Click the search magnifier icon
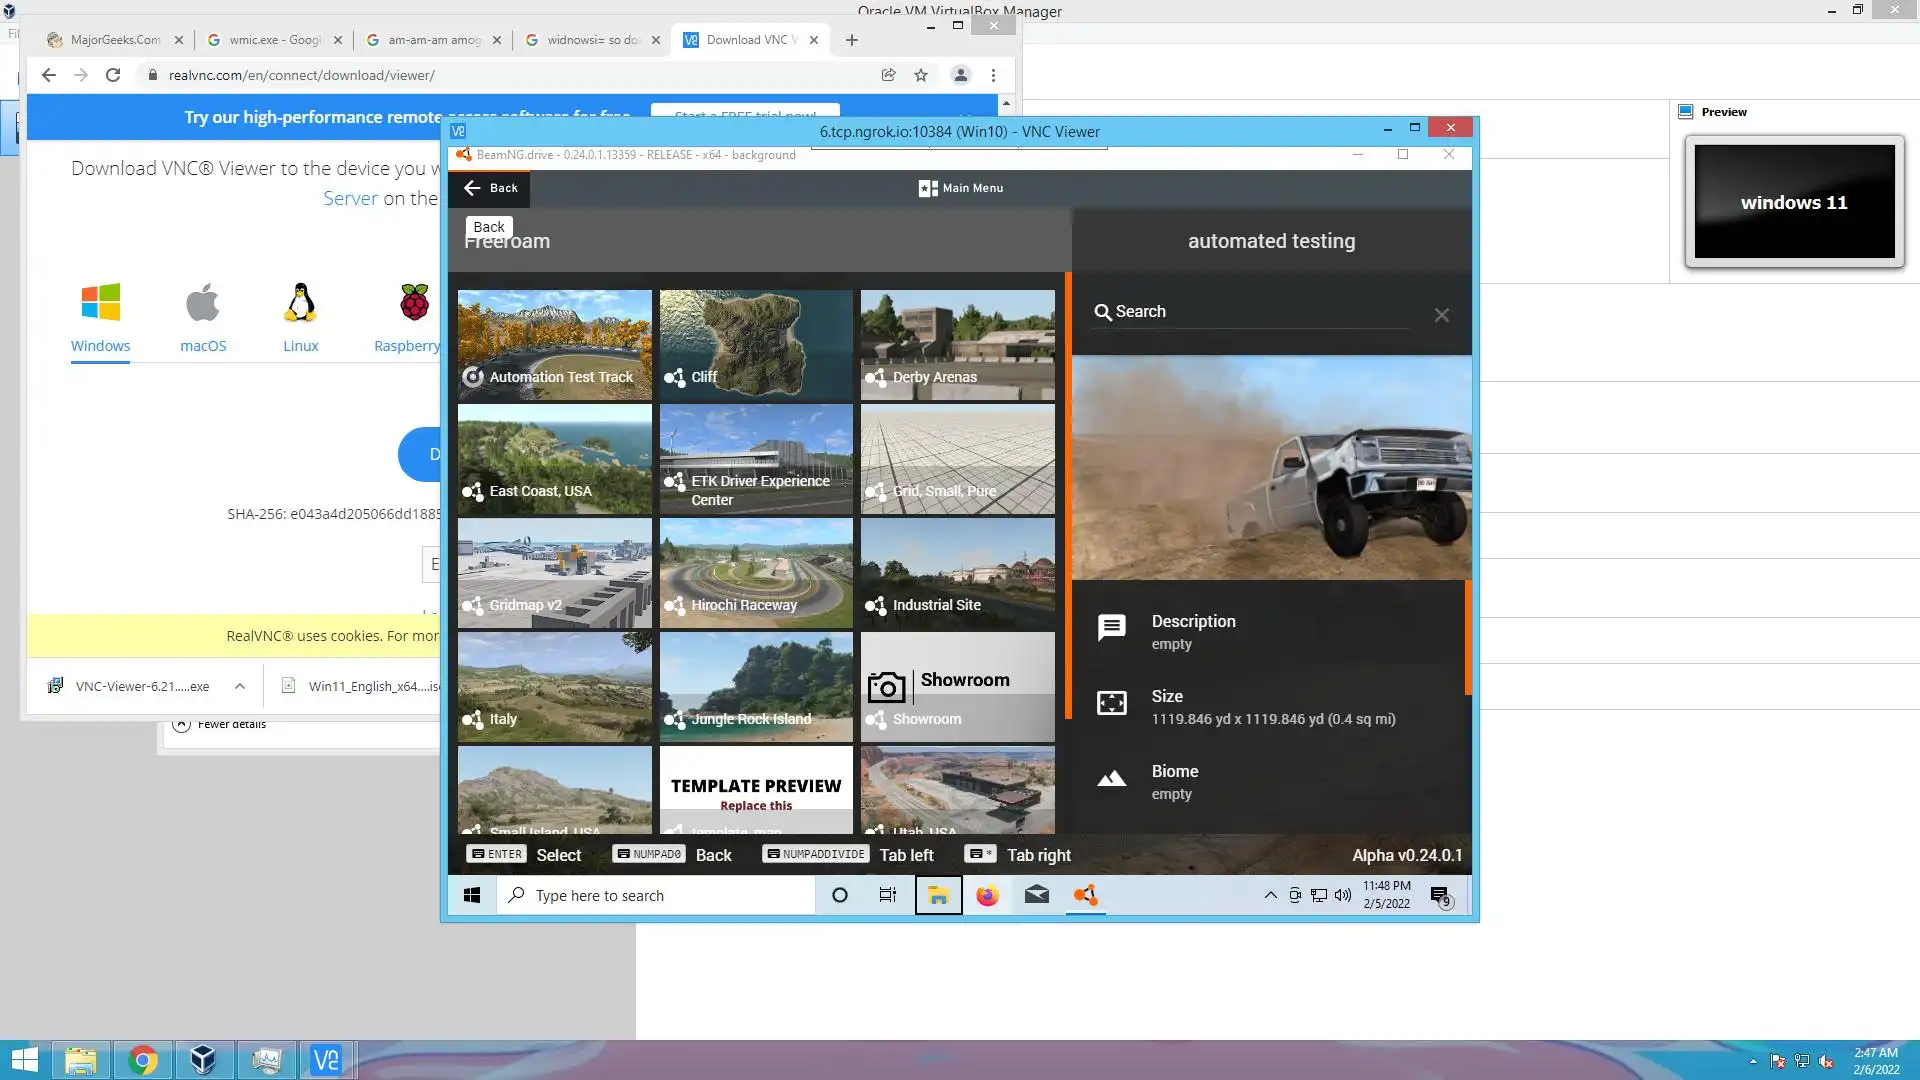The height and width of the screenshot is (1080, 1920). click(x=1102, y=312)
